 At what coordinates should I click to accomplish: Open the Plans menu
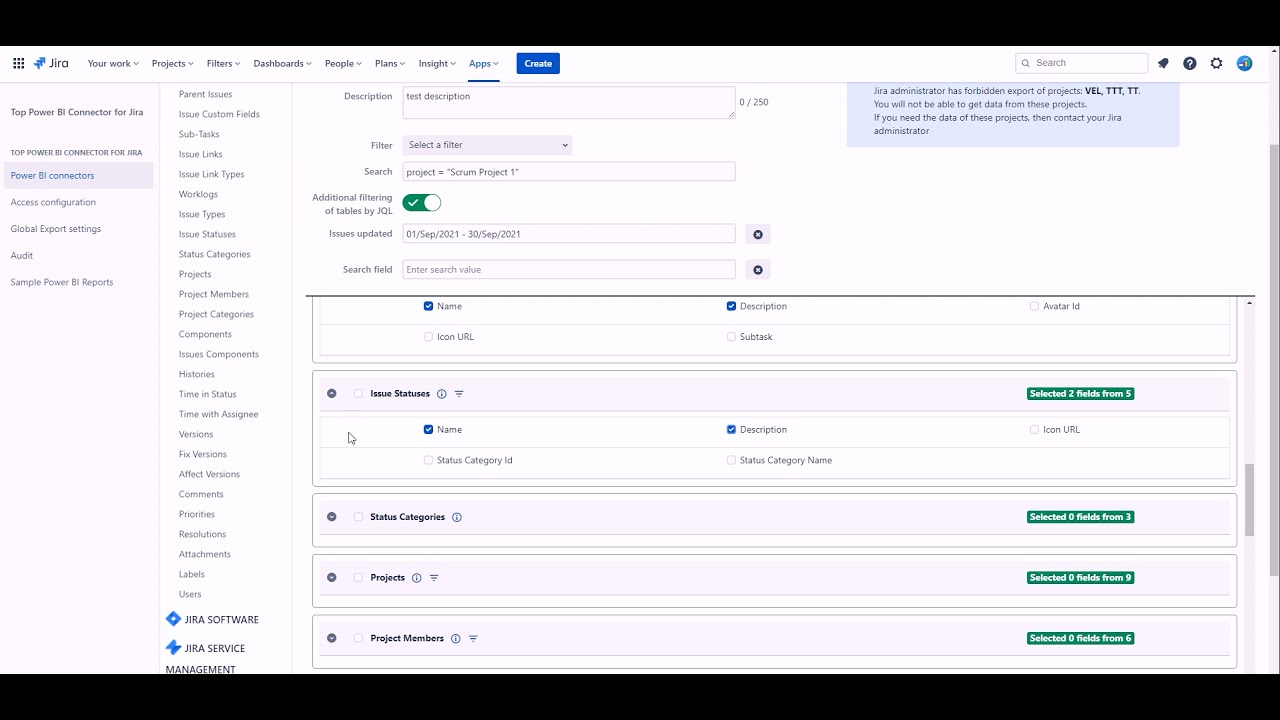pos(390,63)
